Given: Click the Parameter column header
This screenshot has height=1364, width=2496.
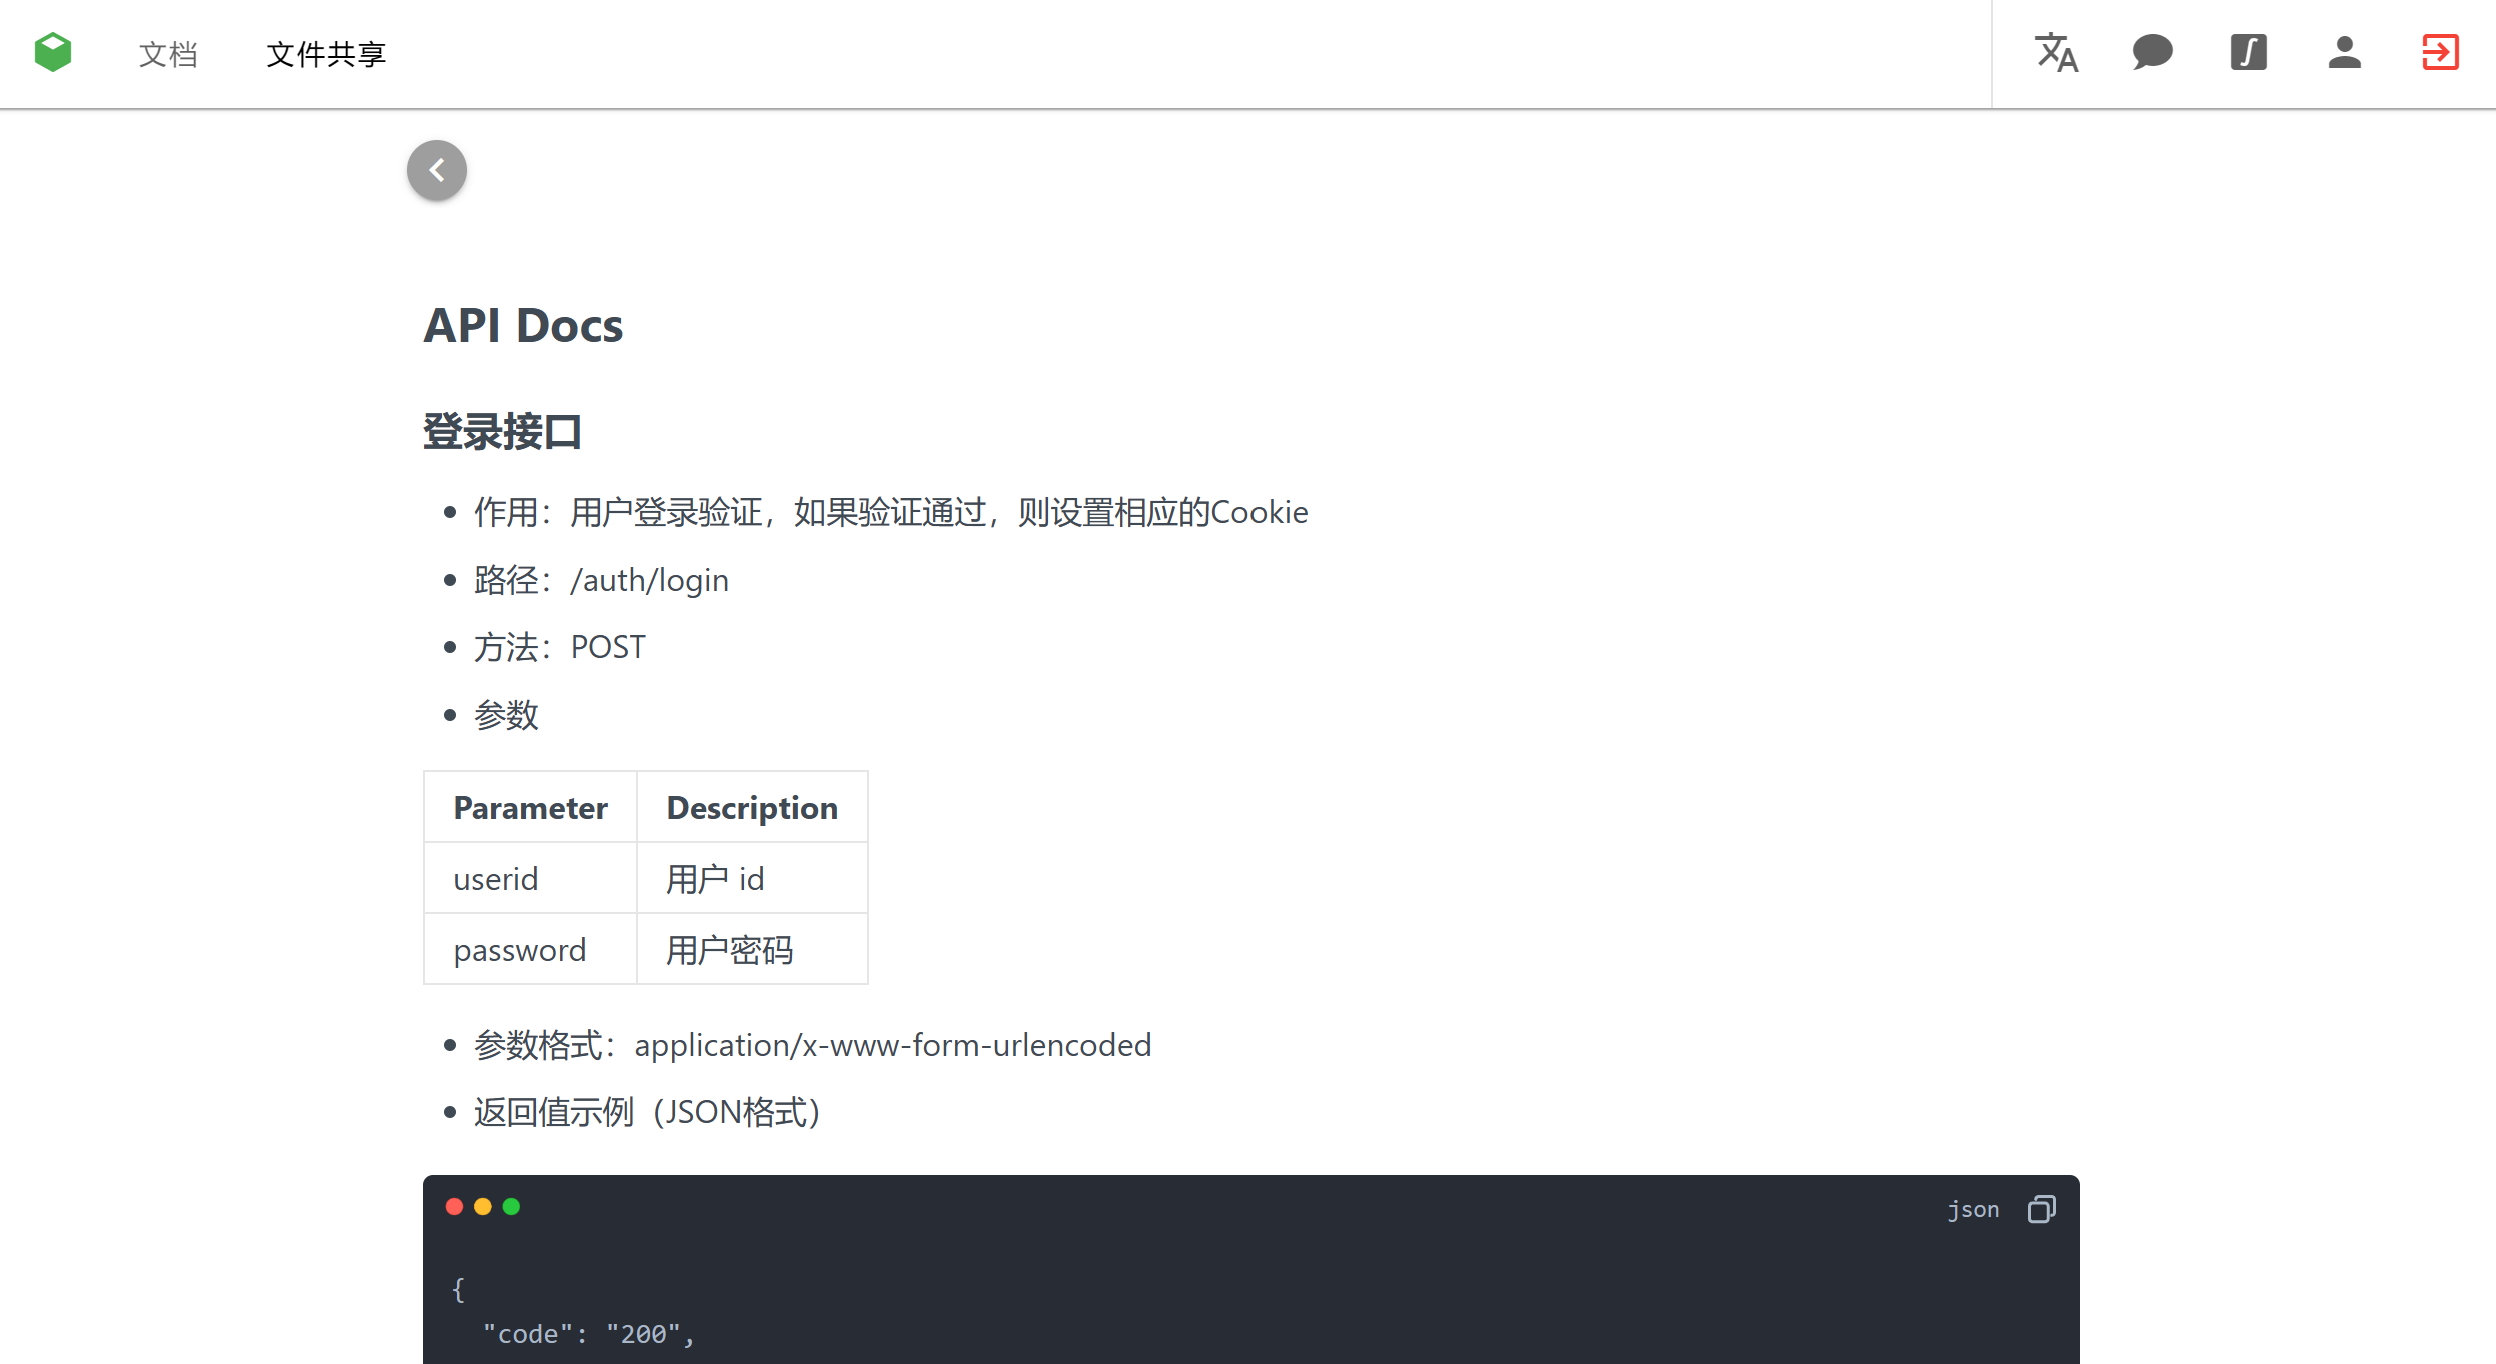Looking at the screenshot, I should 530,807.
